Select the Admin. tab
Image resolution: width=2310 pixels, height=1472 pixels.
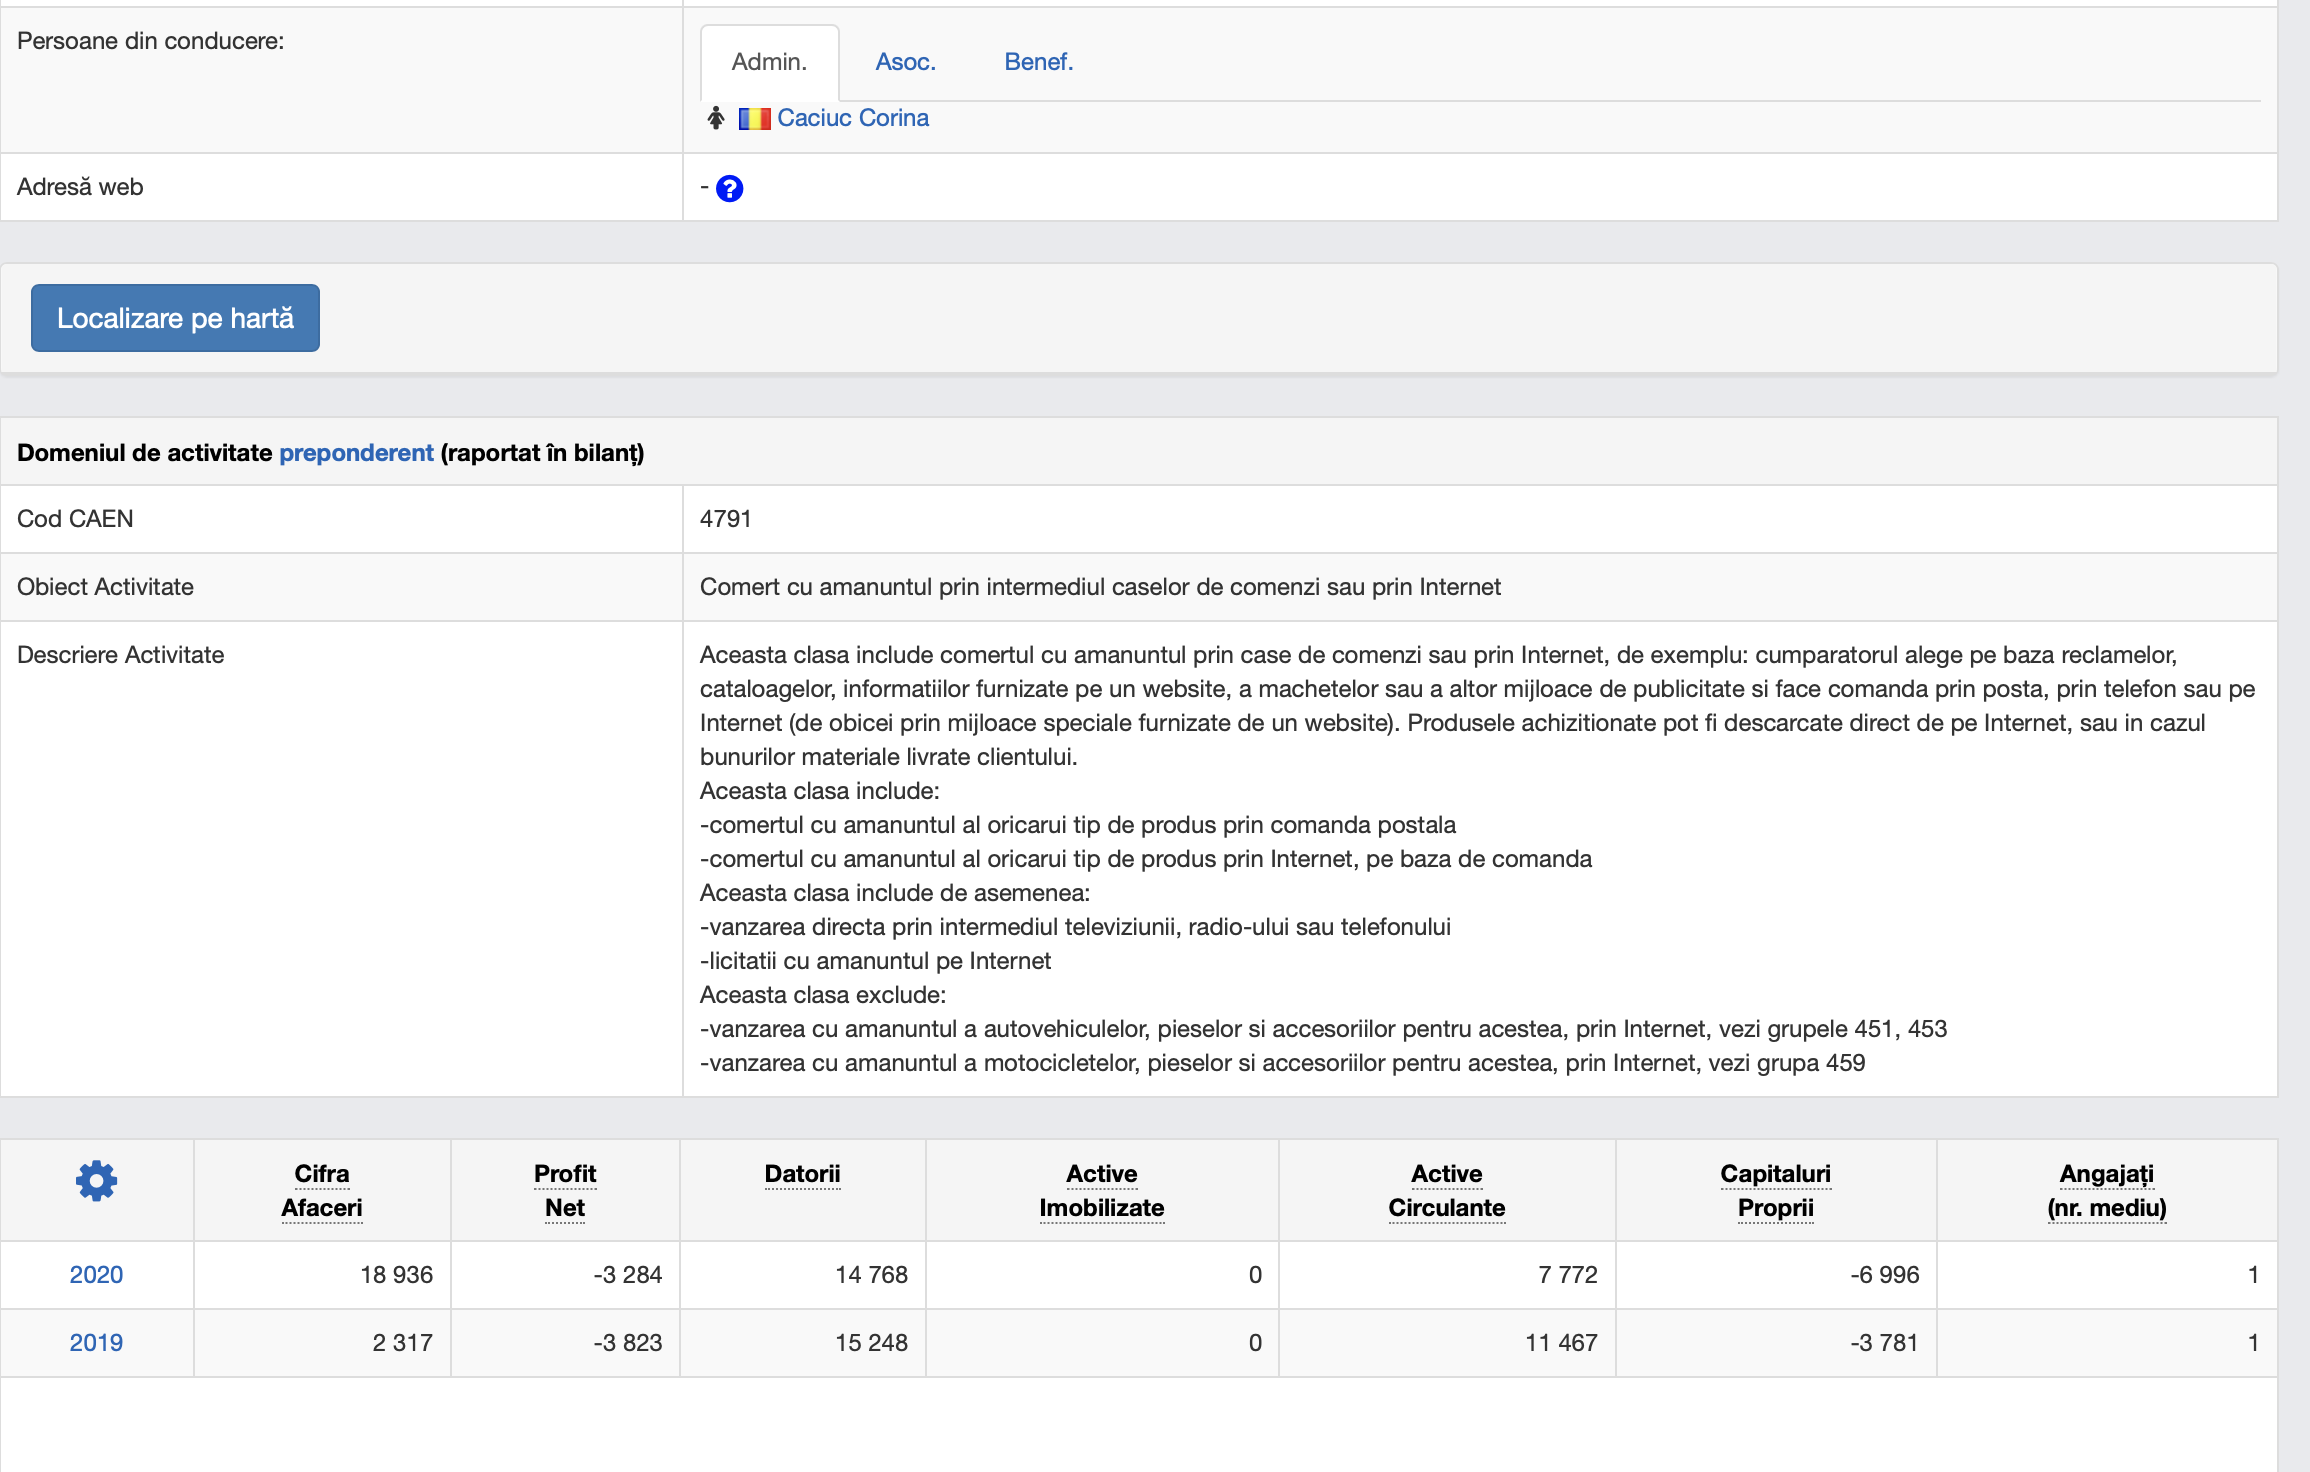pyautogui.click(x=769, y=62)
